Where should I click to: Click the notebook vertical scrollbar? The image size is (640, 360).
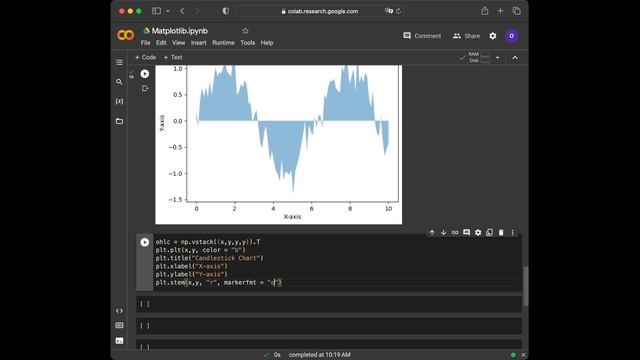pyautogui.click(x=525, y=286)
